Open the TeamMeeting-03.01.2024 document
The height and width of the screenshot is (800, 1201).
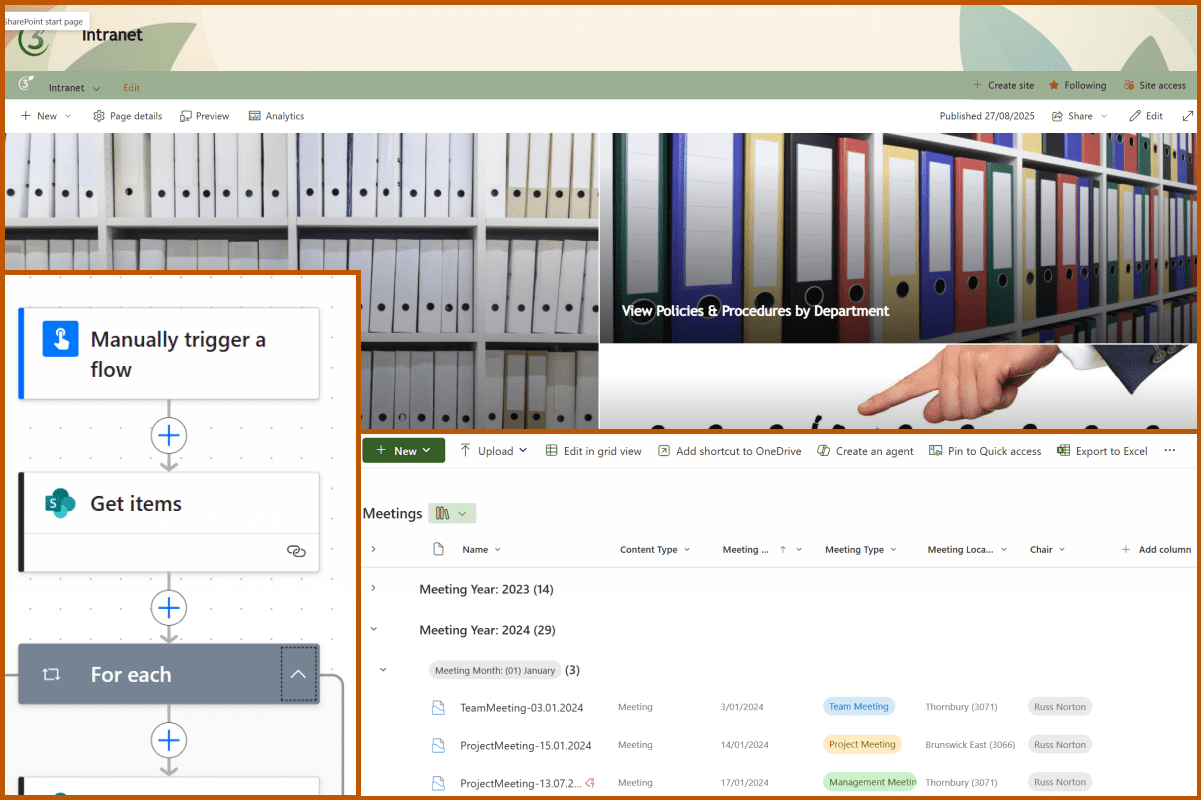521,707
